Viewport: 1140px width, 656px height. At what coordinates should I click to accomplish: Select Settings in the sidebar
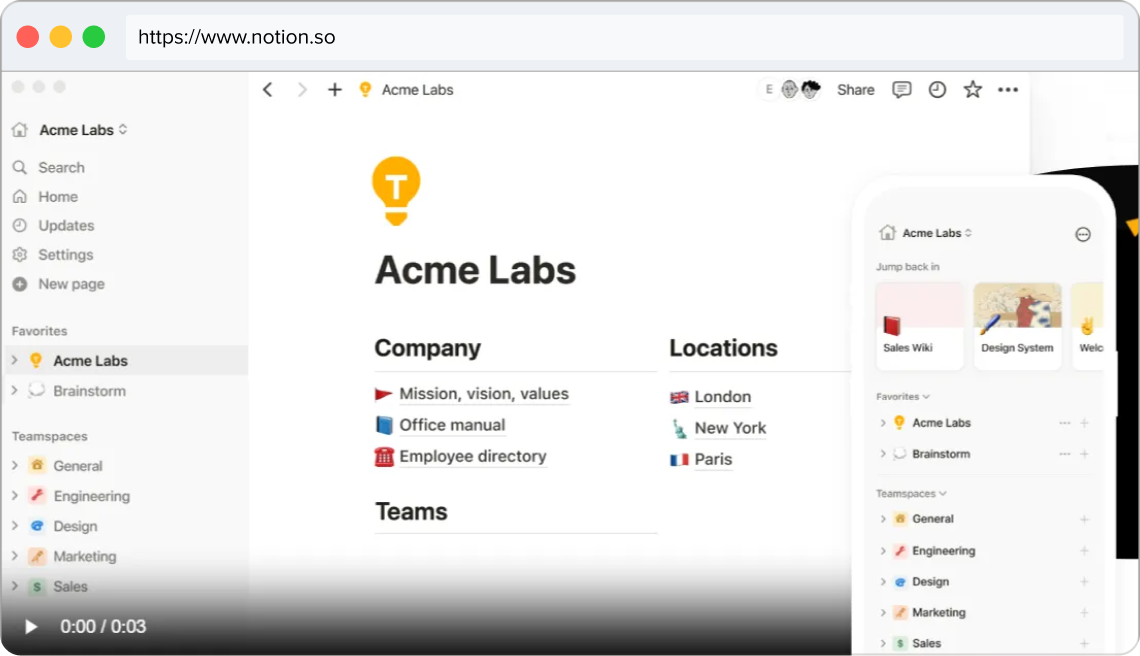click(65, 255)
